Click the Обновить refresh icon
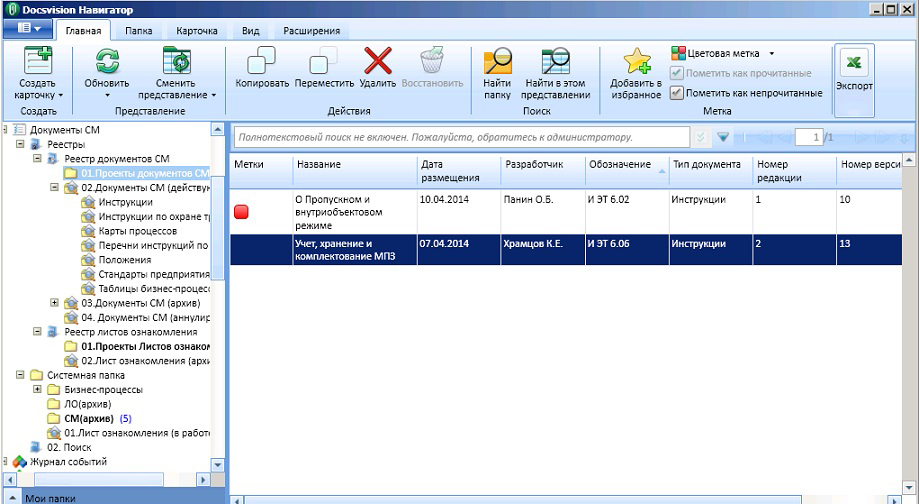 click(107, 61)
